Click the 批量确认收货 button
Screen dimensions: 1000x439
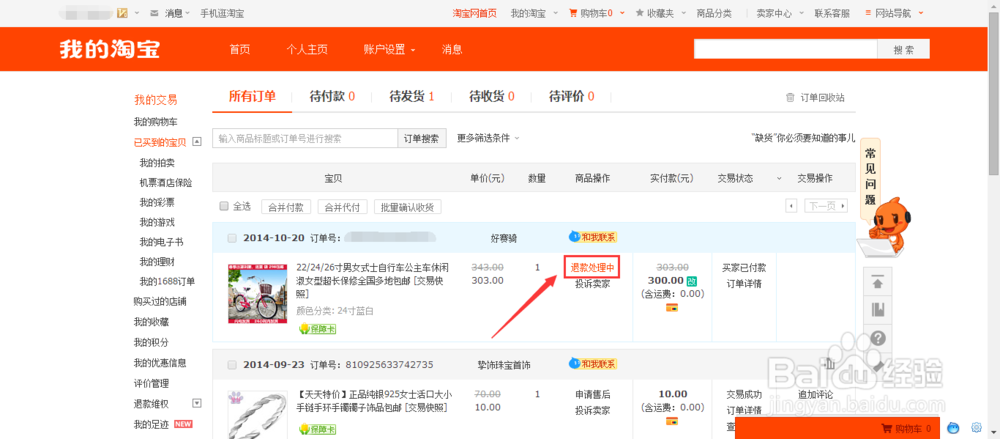[408, 206]
